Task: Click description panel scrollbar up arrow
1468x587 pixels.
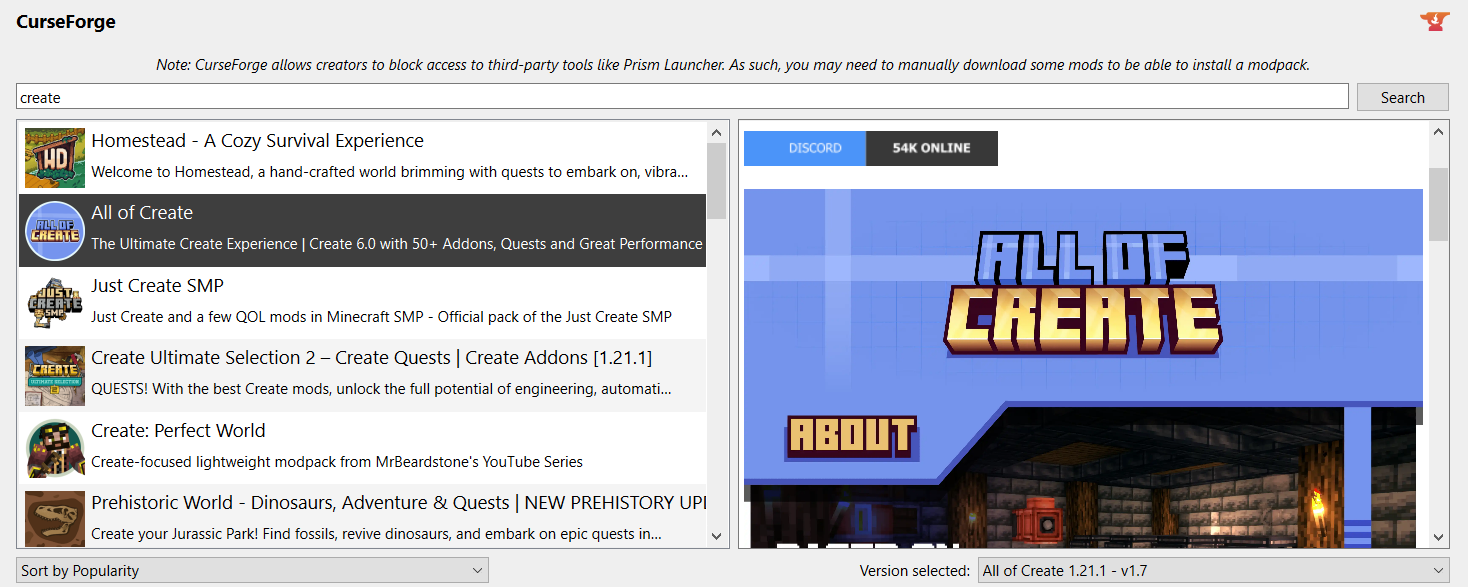Action: [x=1438, y=132]
